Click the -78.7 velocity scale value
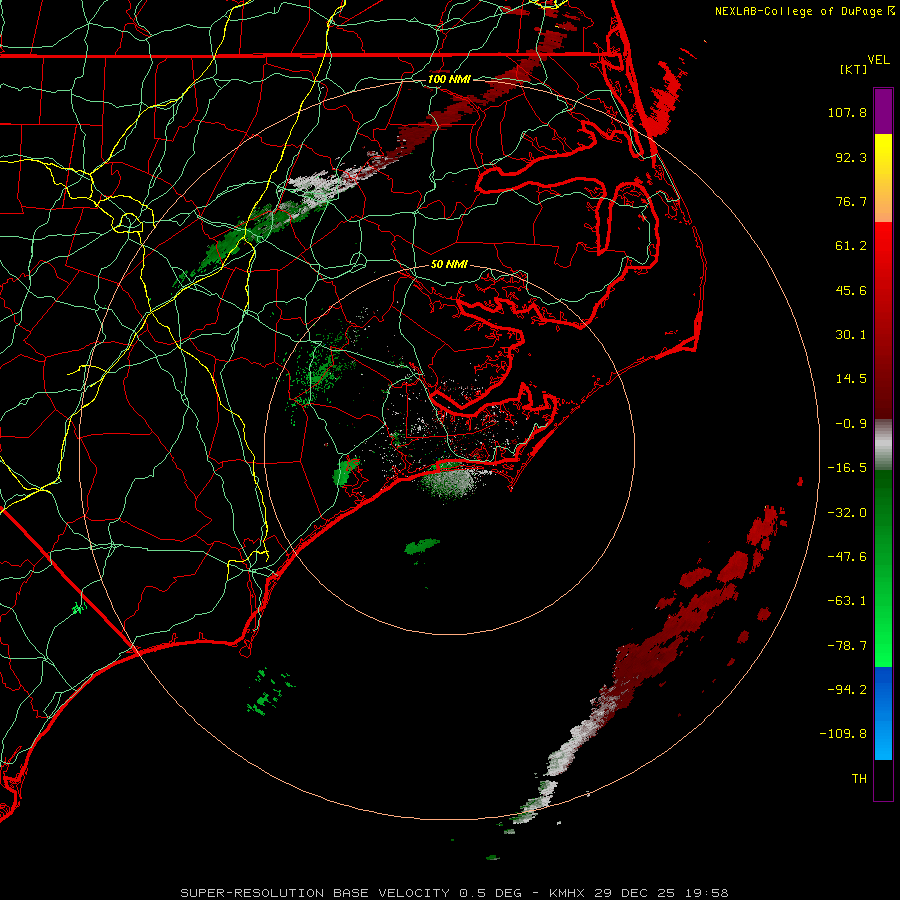Viewport: 900px width, 900px height. click(847, 646)
